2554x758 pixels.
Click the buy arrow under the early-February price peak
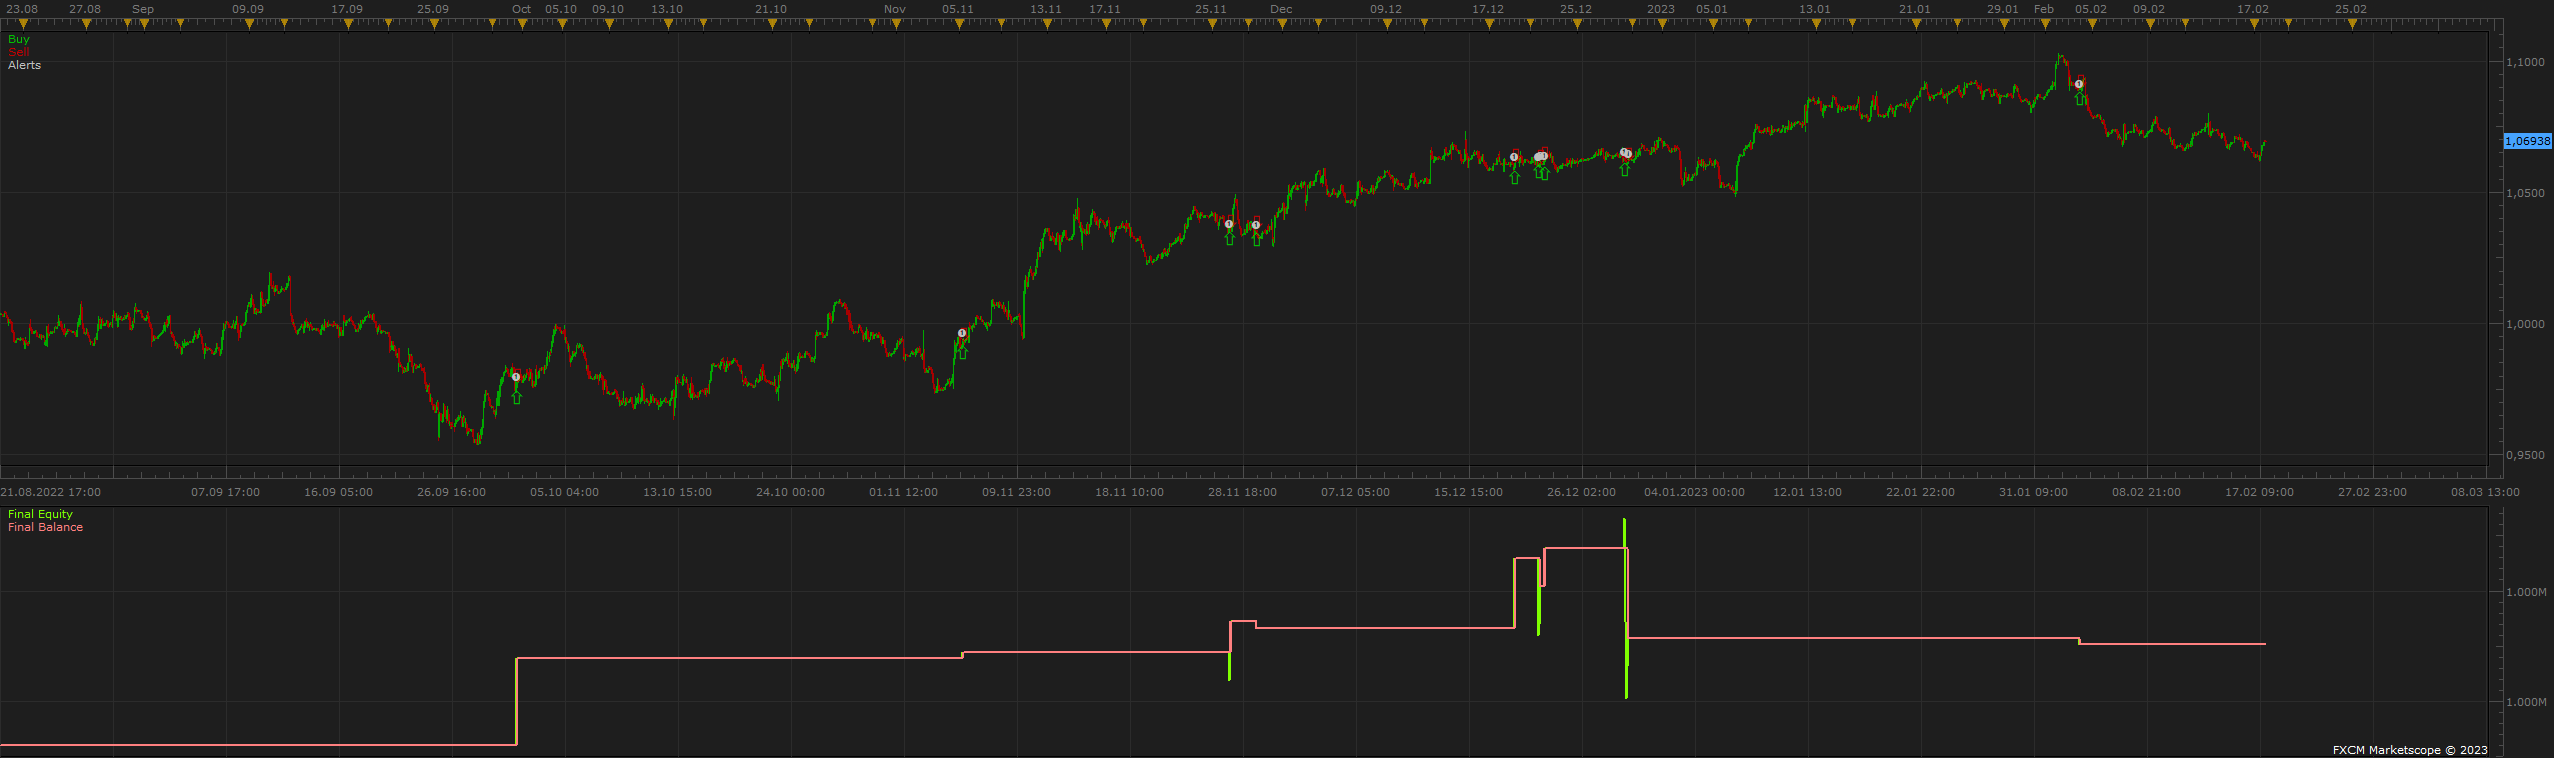(2080, 99)
